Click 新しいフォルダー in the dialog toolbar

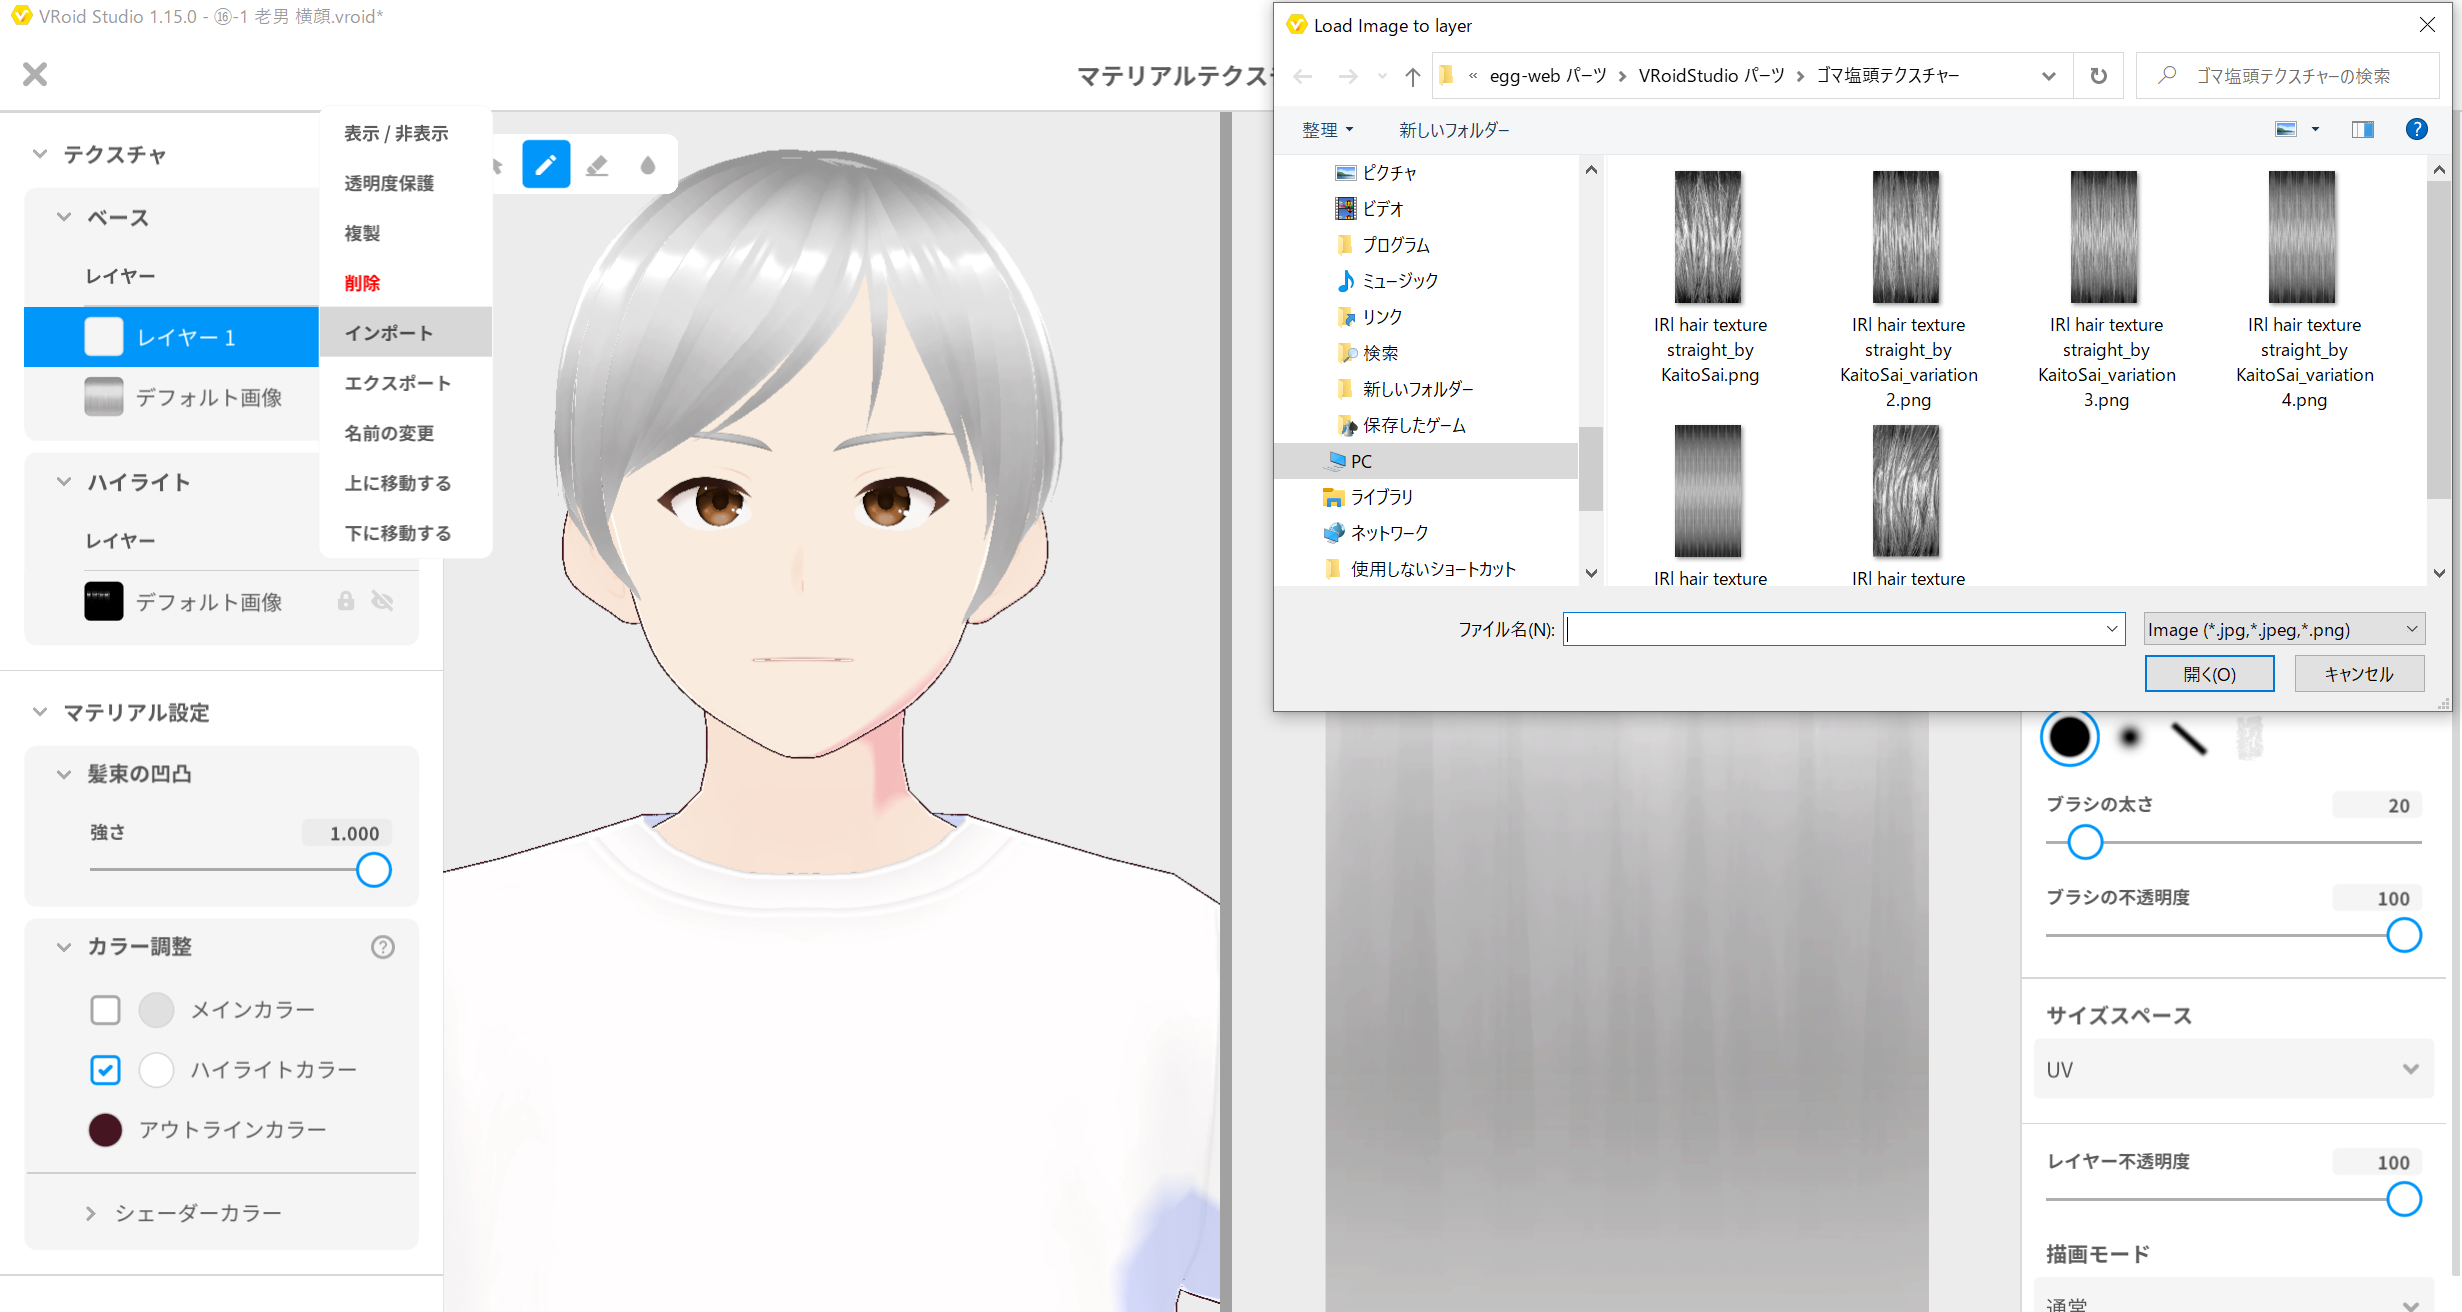(1454, 130)
